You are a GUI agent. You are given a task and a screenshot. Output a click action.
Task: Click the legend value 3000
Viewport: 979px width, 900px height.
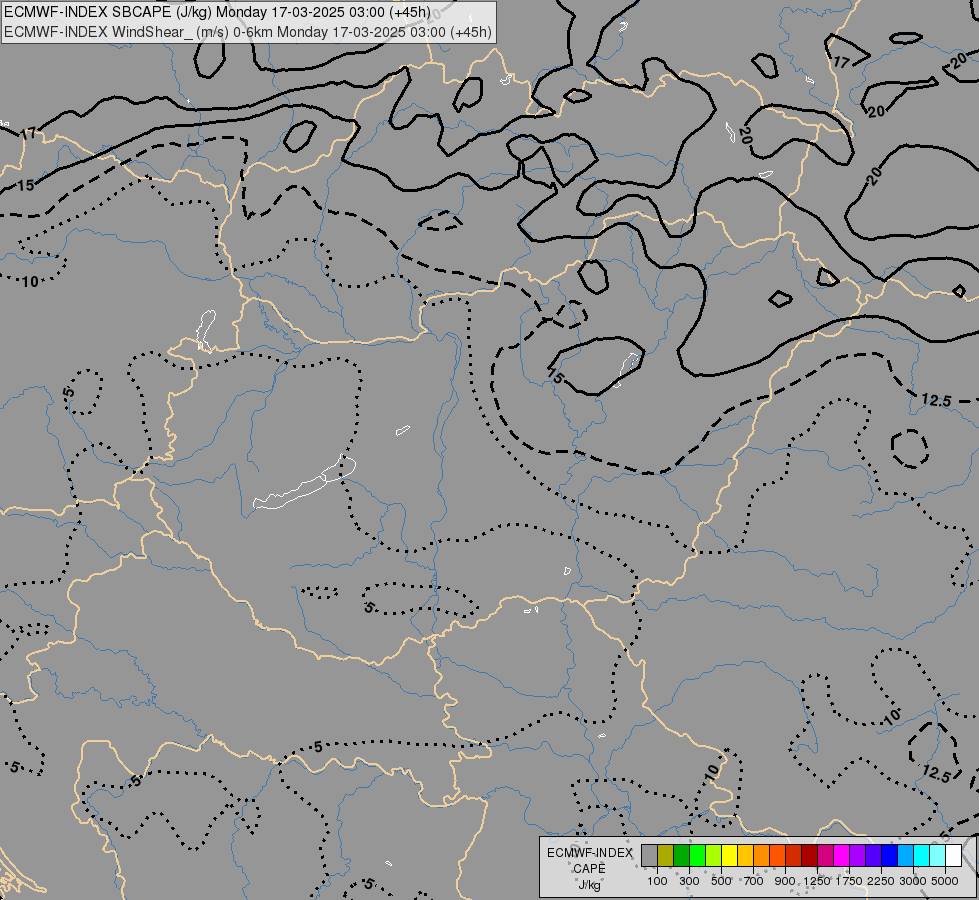pos(912,881)
